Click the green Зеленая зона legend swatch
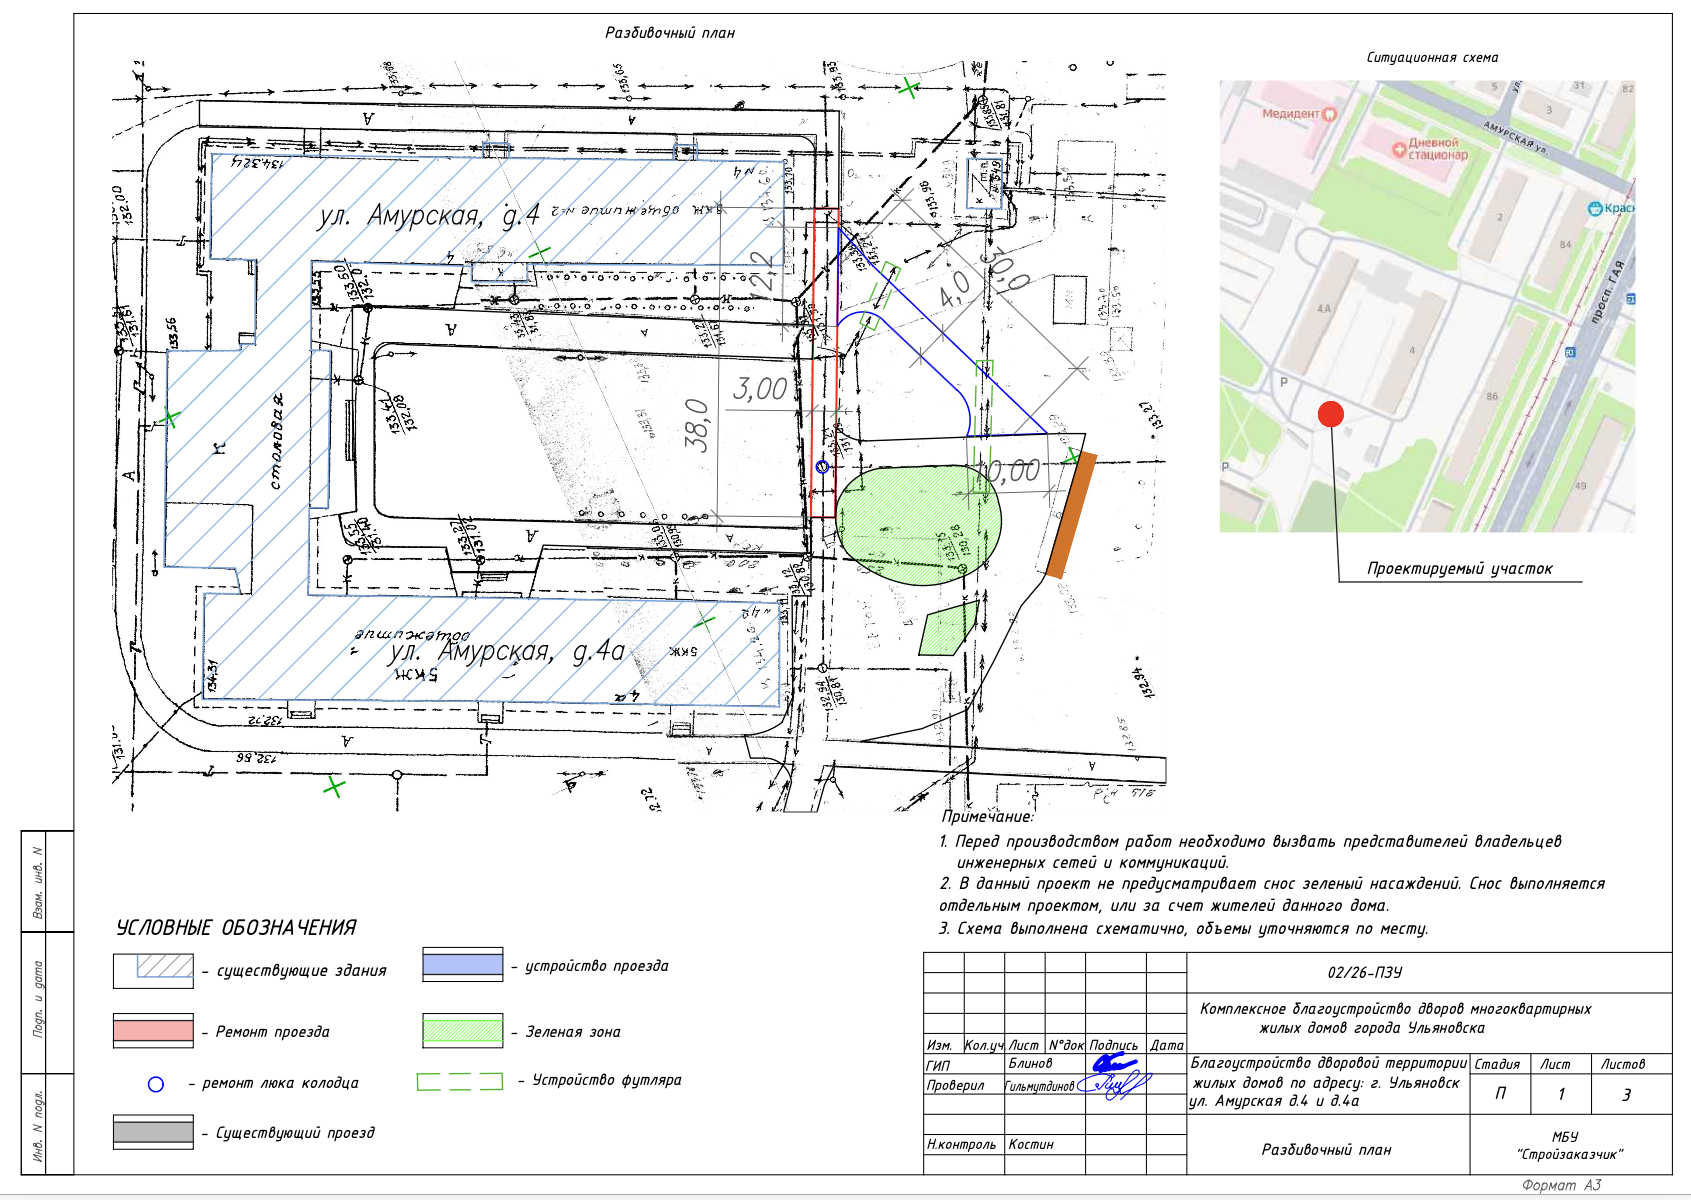The height and width of the screenshot is (1200, 1691). click(462, 1031)
